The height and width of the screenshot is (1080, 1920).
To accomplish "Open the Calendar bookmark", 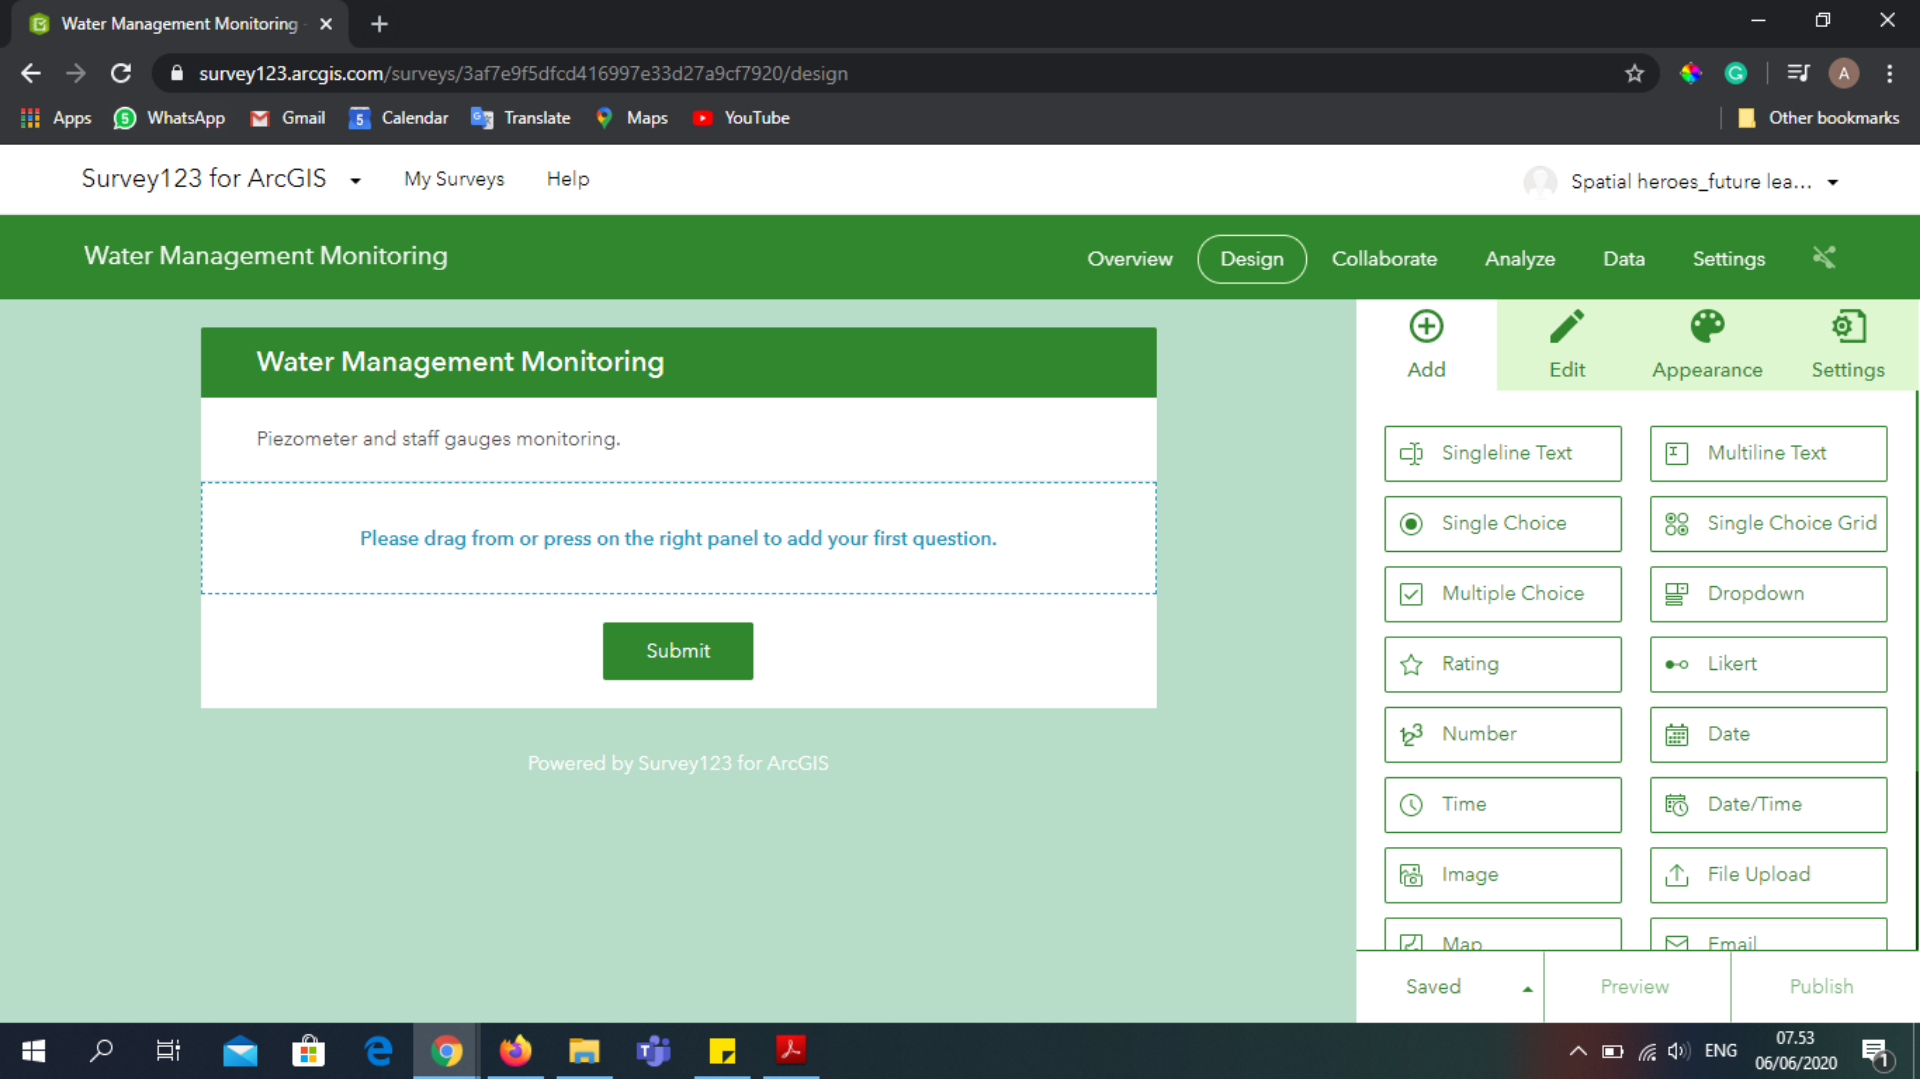I will 399,118.
